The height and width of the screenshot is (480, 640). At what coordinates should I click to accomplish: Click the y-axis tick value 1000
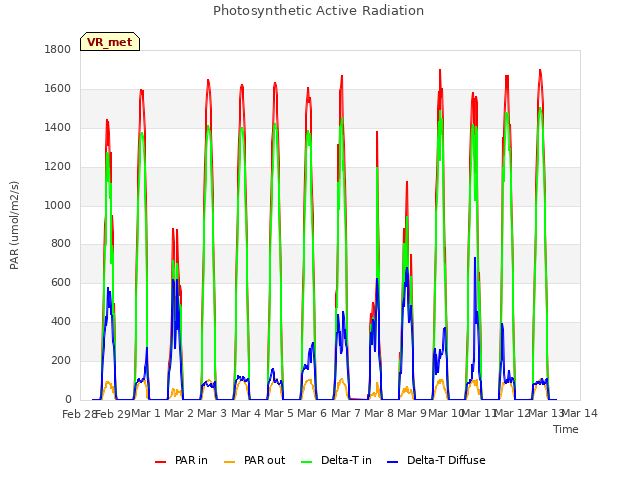coord(58,205)
